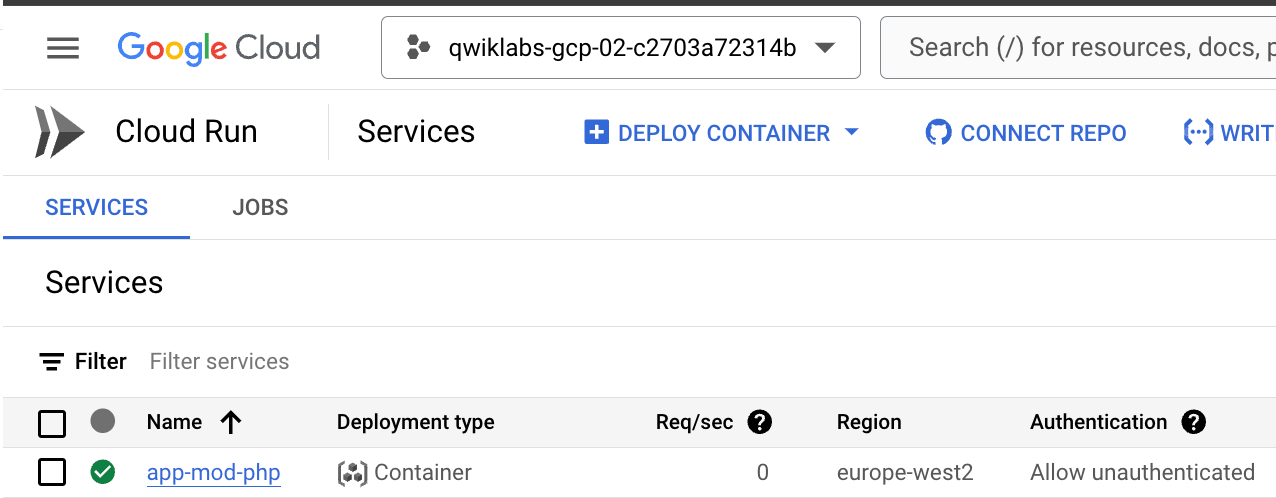
Task: Open the hamburger navigation menu
Action: coord(63,48)
